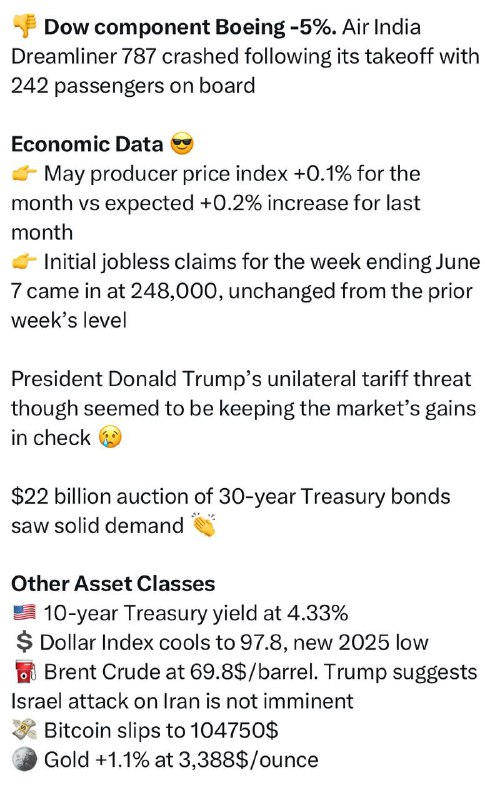Click the flying money emoji before Bitcoin
This screenshot has width=485, height=800.
24,731
